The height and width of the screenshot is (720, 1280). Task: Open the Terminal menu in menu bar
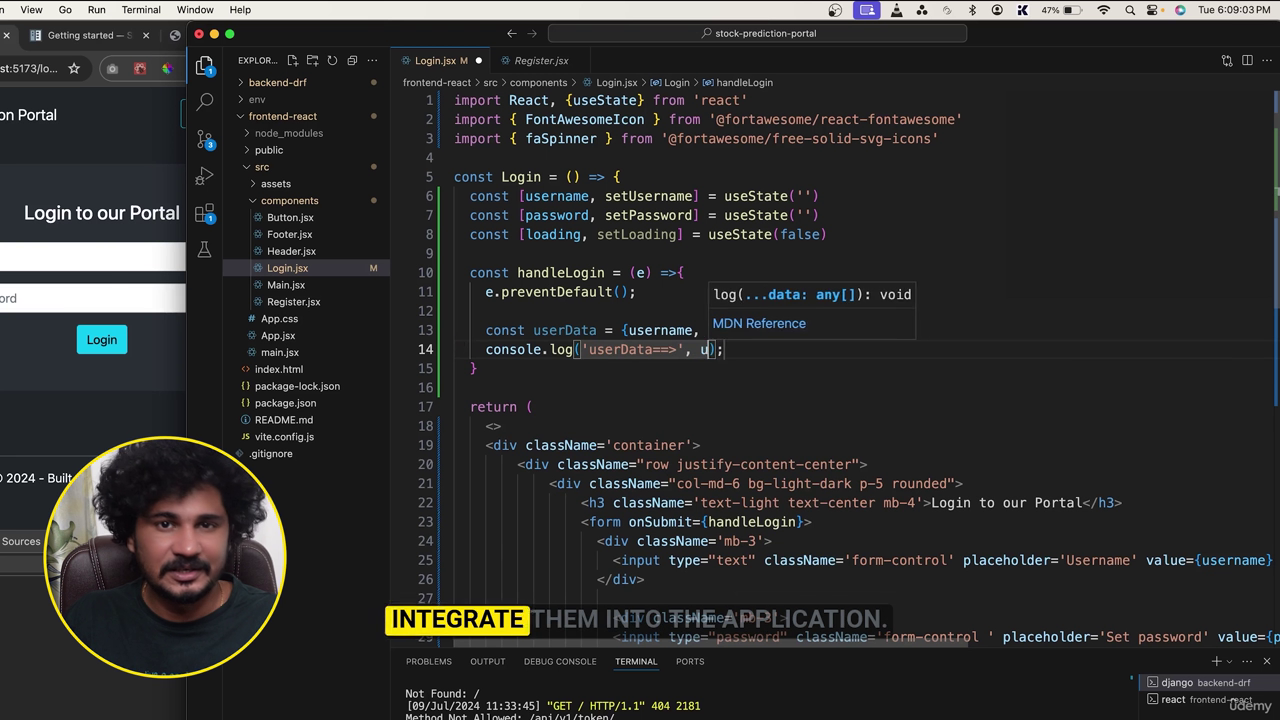coord(141,10)
